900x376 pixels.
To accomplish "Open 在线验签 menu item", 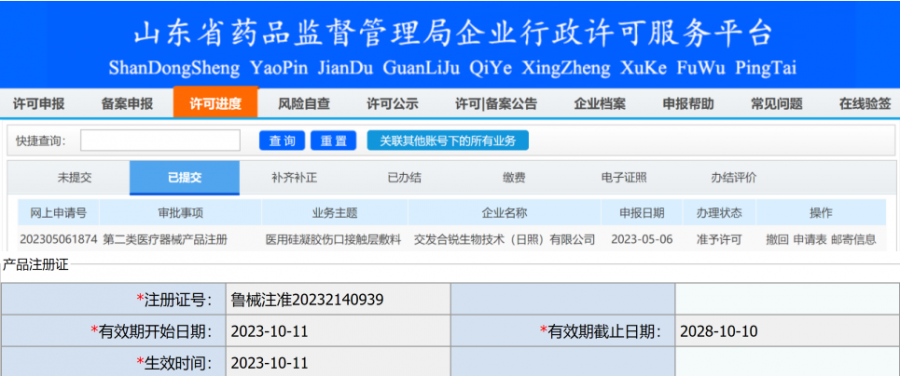I will pyautogui.click(x=865, y=104).
